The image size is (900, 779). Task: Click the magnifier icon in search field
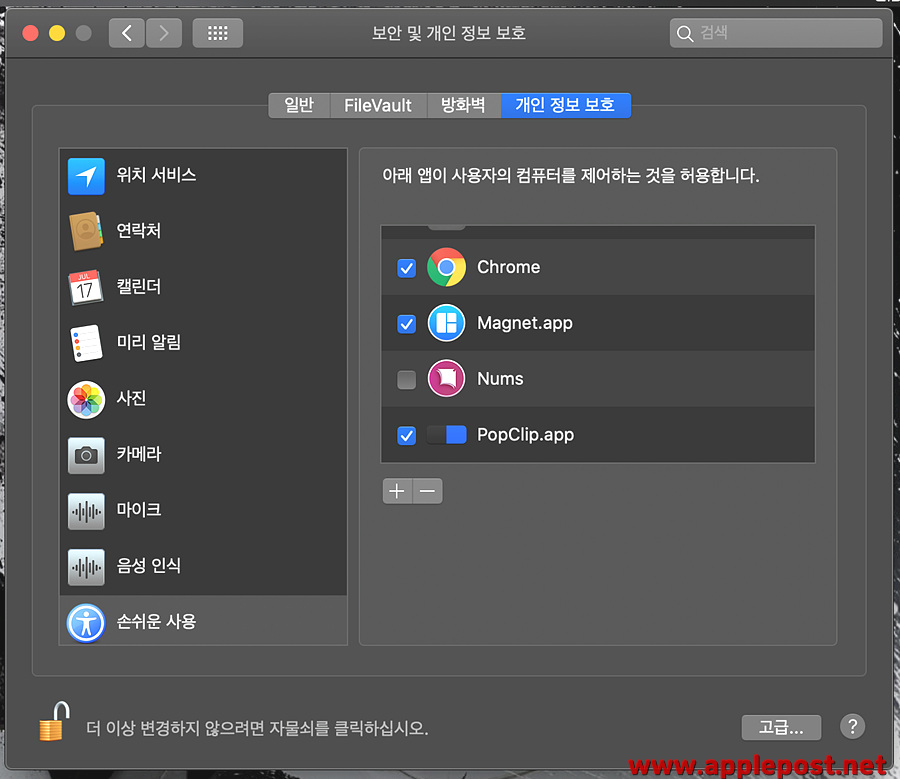[685, 33]
